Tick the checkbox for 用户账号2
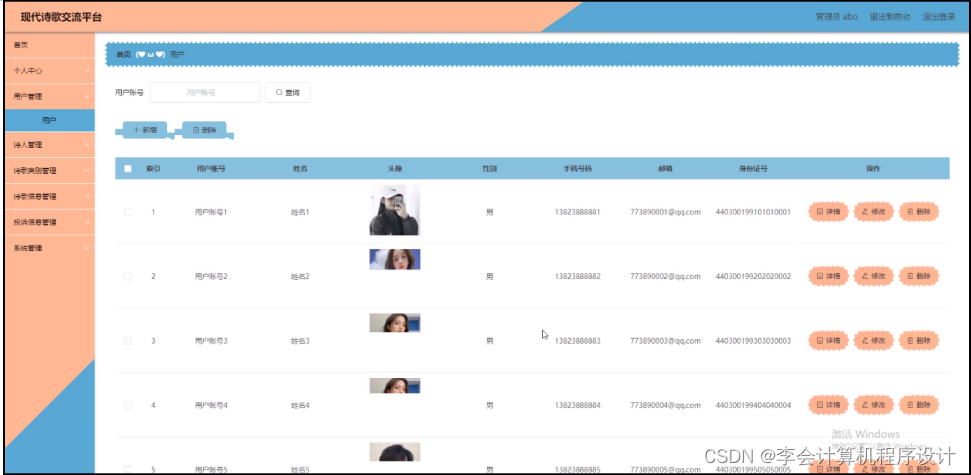The image size is (971, 475). click(128, 276)
